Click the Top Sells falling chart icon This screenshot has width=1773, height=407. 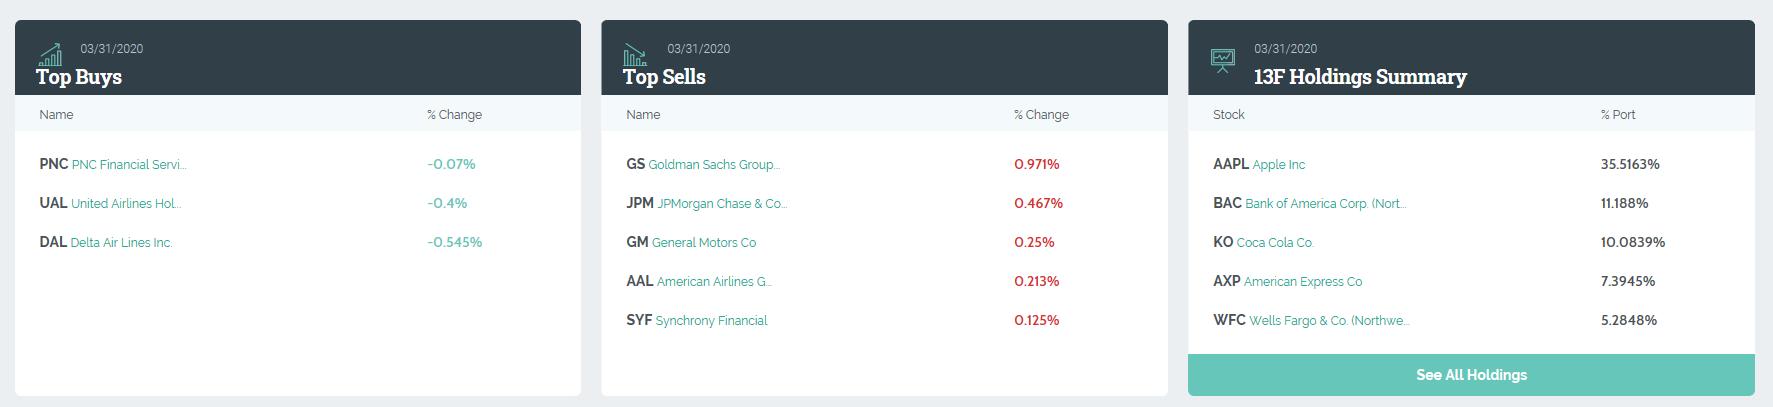coord(636,54)
